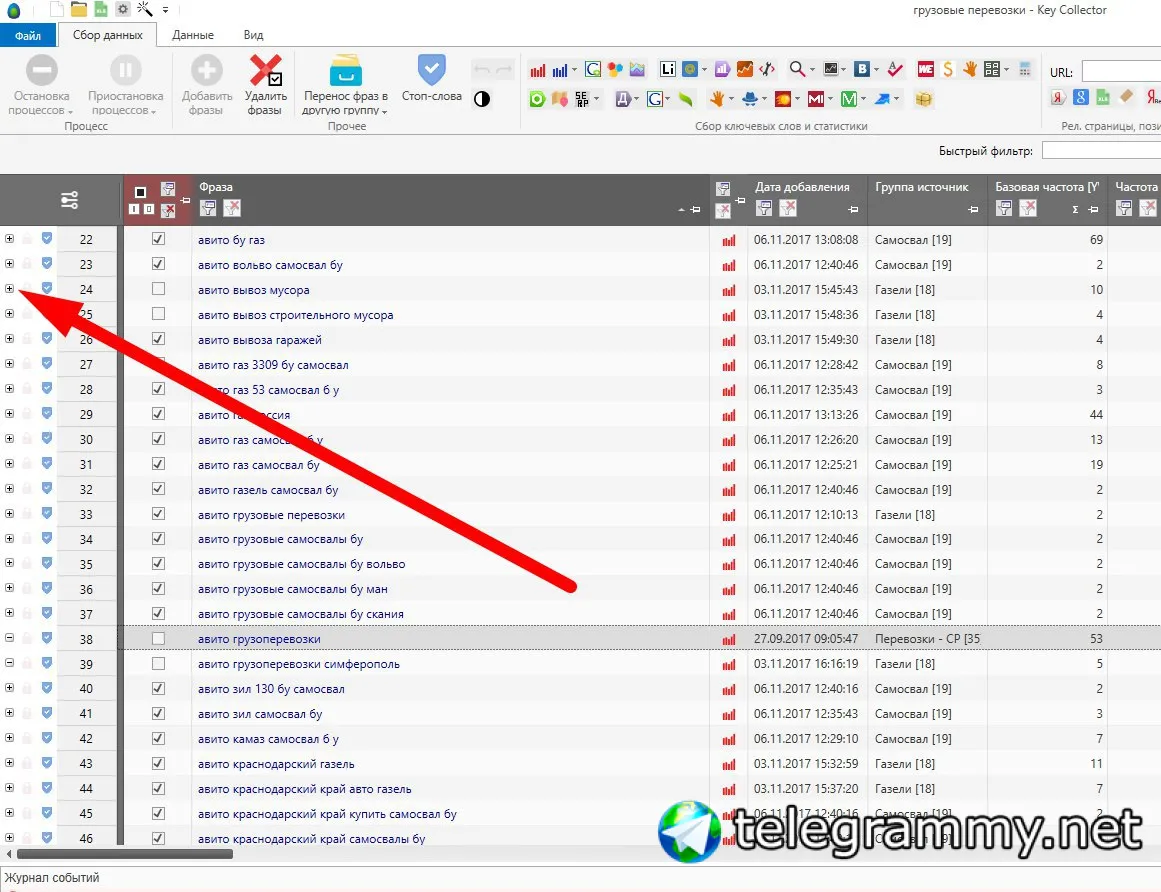The image size is (1161, 892).
Task: Expand row 22 with the plus icon
Action: coord(10,238)
